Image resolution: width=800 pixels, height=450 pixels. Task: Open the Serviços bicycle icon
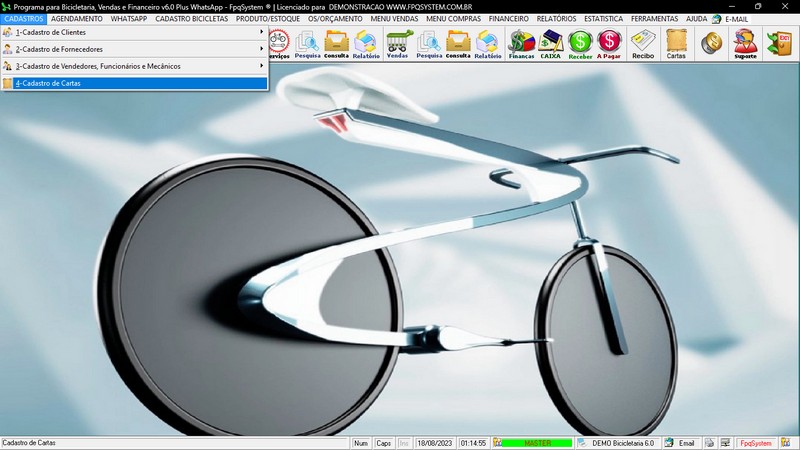pos(279,43)
